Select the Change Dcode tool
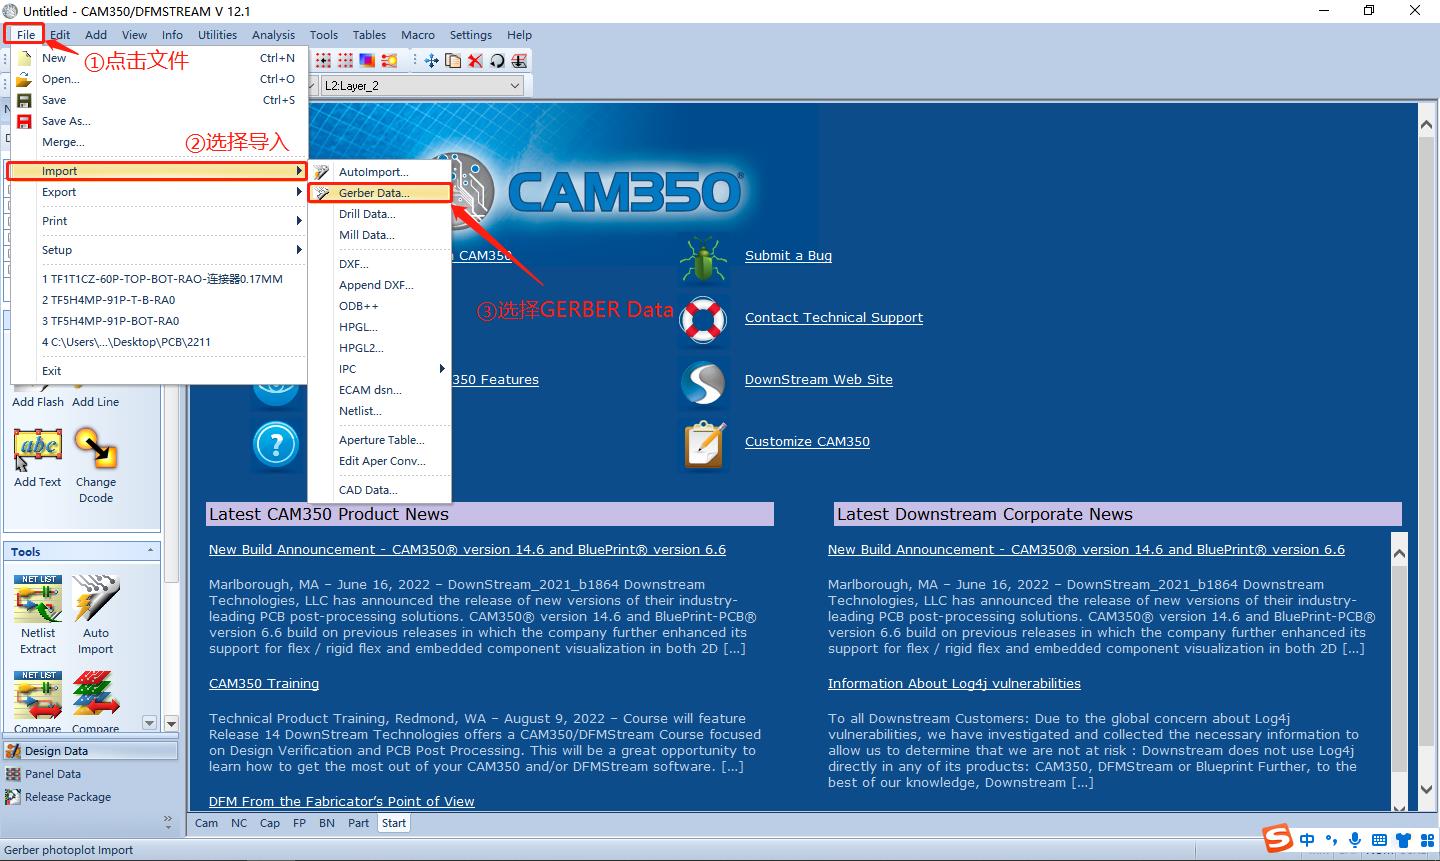This screenshot has height=861, width=1440. tap(96, 449)
